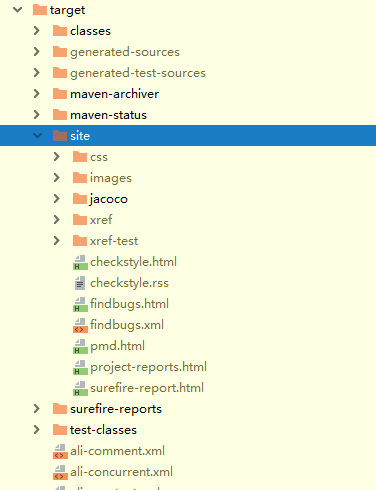Click the xref-test folder icon
Viewport: 376px width, 490px height.
pos(80,241)
